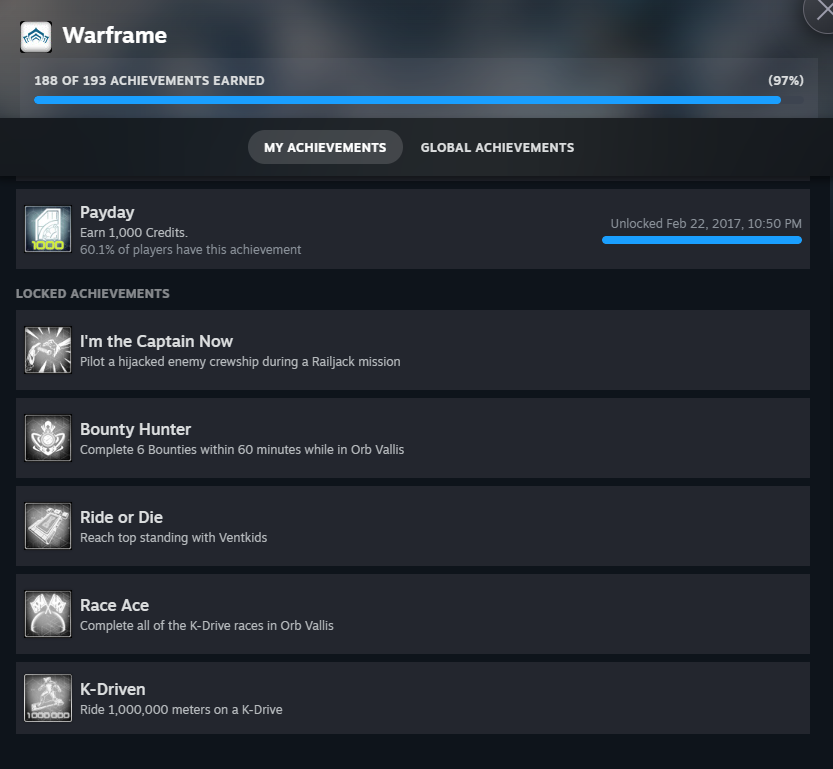Switch to the My Achievements tab
Viewport: 833px width, 769px height.
click(x=325, y=147)
